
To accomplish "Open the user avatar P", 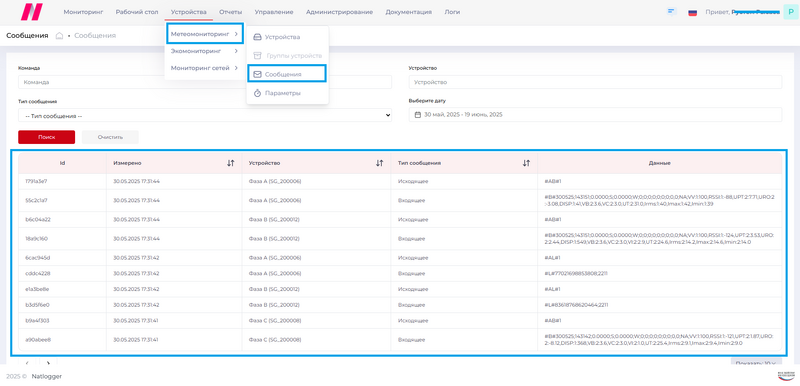I will pyautogui.click(x=790, y=12).
